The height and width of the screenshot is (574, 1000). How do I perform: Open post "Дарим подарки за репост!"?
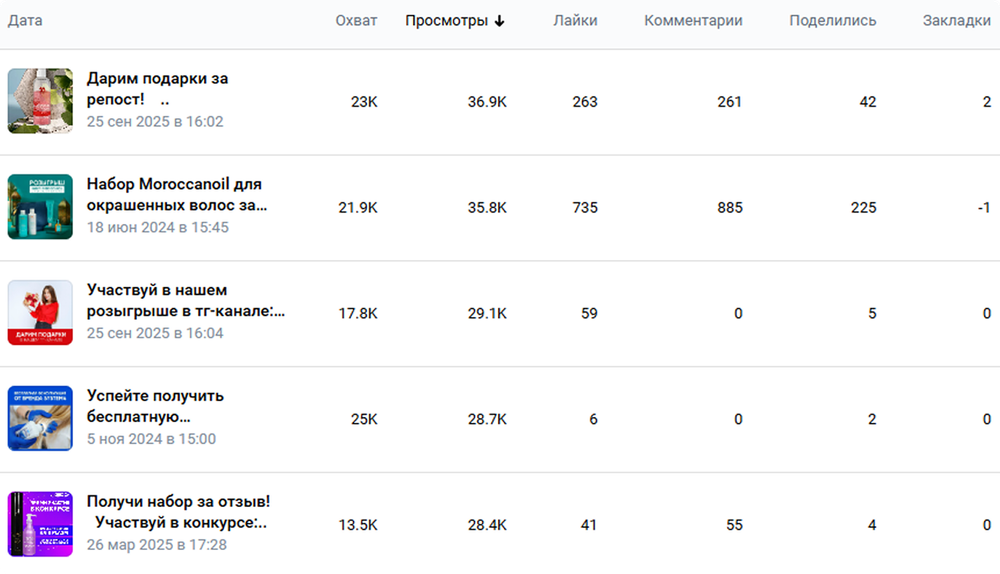158,89
